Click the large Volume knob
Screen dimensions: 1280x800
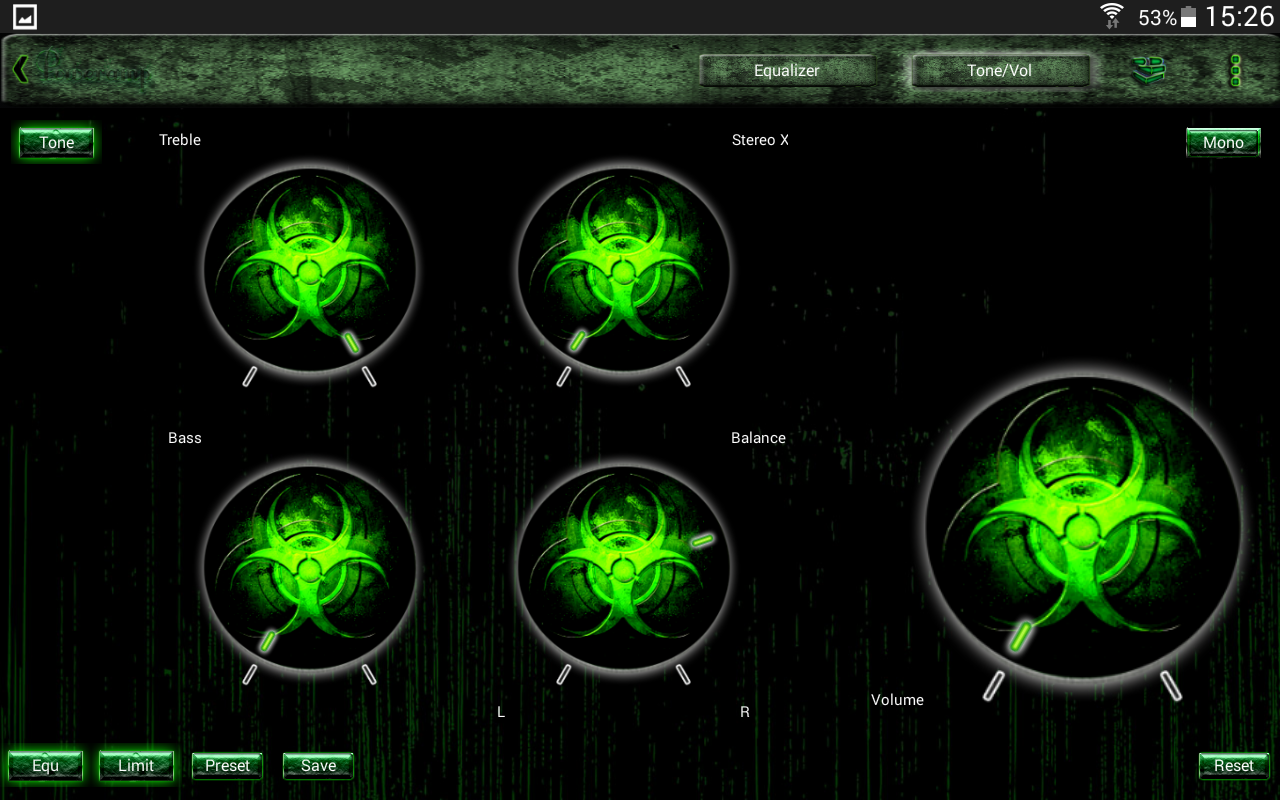(x=1083, y=528)
